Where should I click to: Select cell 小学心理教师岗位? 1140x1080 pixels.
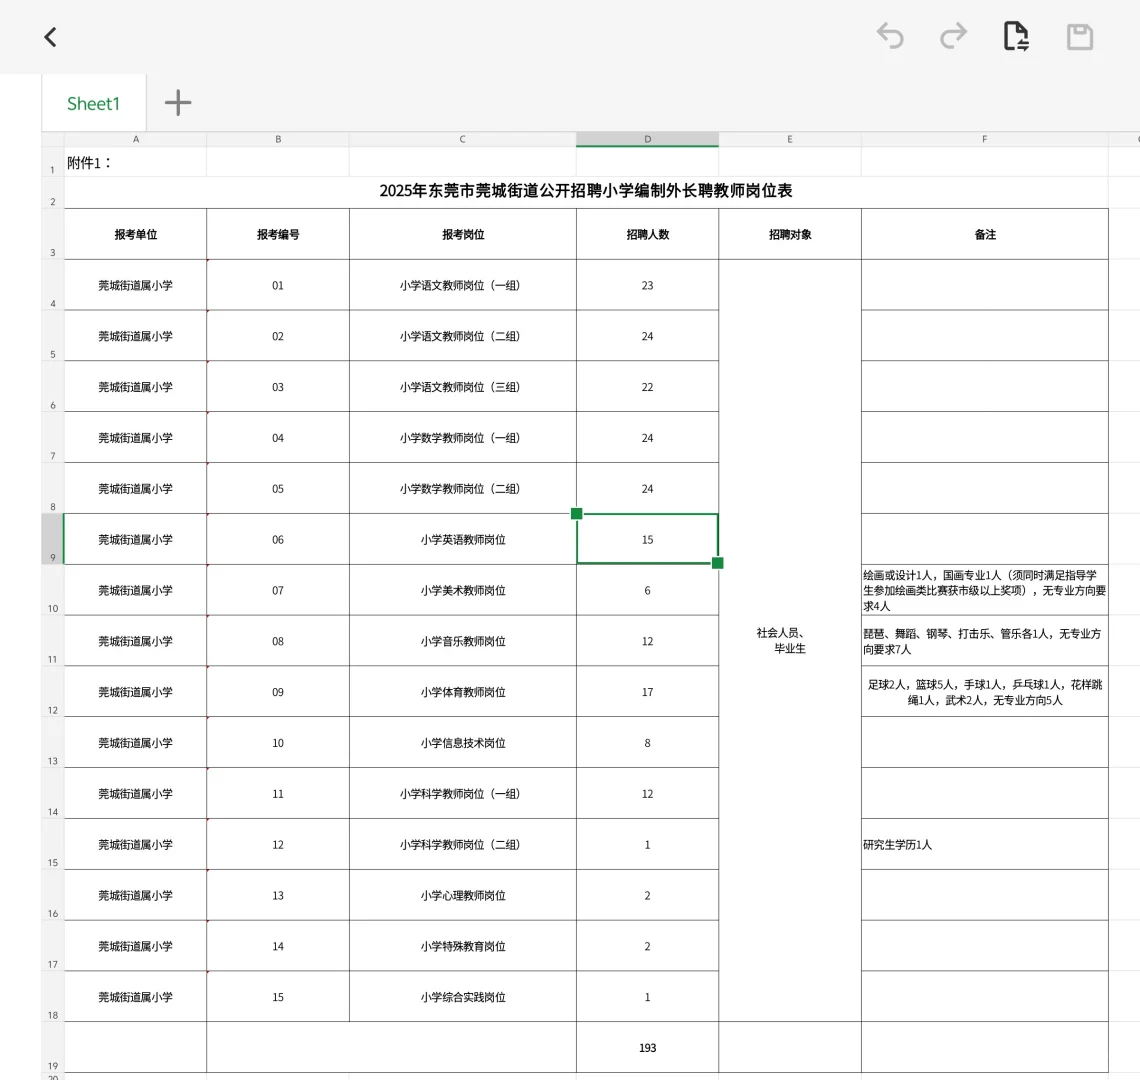click(462, 896)
